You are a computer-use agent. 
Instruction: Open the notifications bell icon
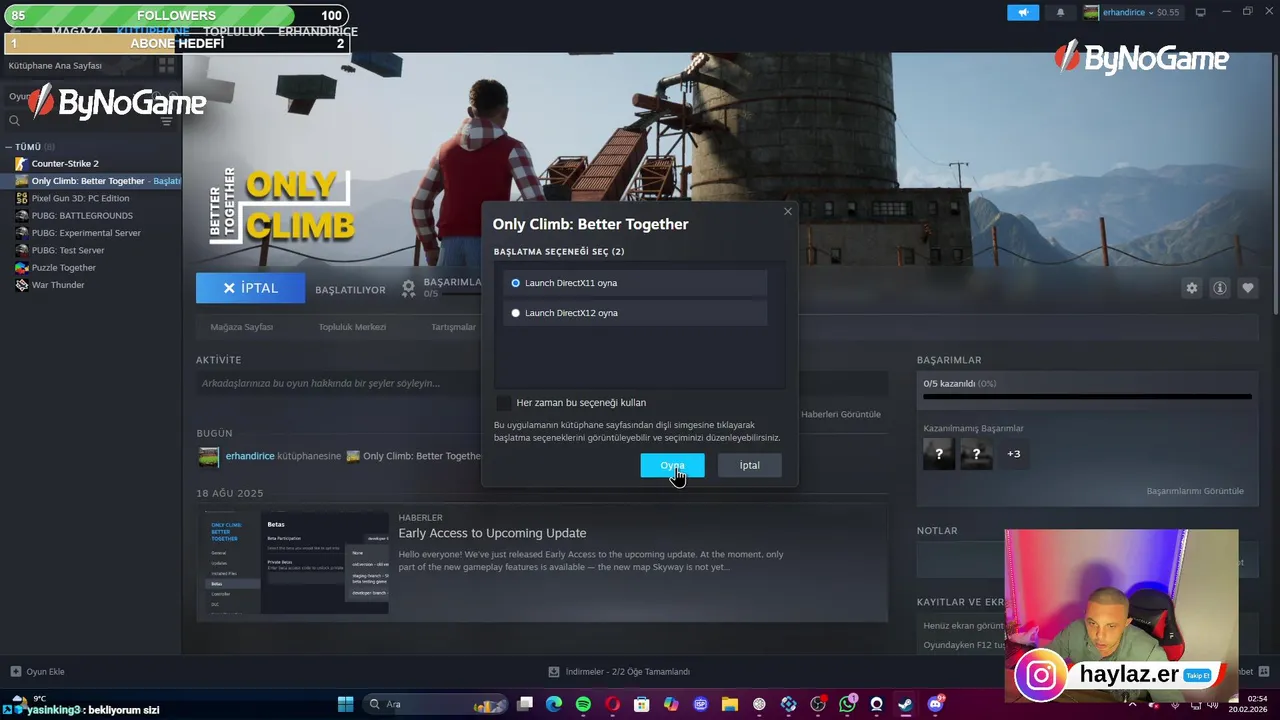1060,12
